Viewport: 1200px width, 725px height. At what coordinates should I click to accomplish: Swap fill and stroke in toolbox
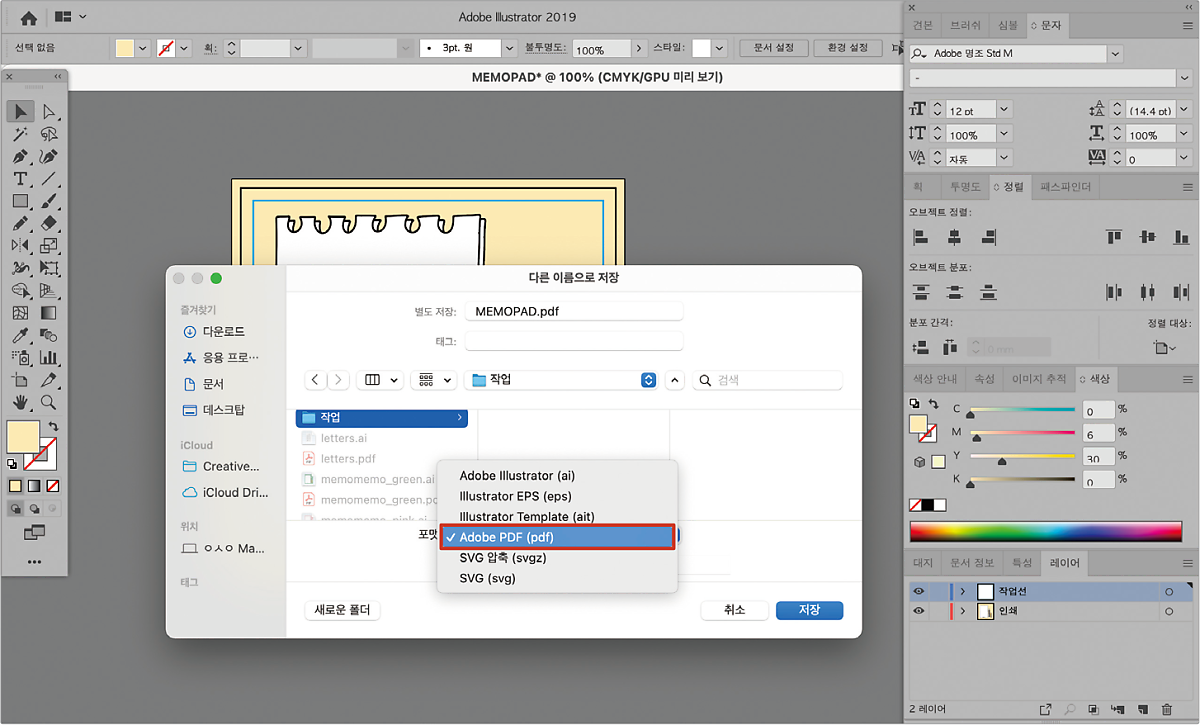(54, 426)
